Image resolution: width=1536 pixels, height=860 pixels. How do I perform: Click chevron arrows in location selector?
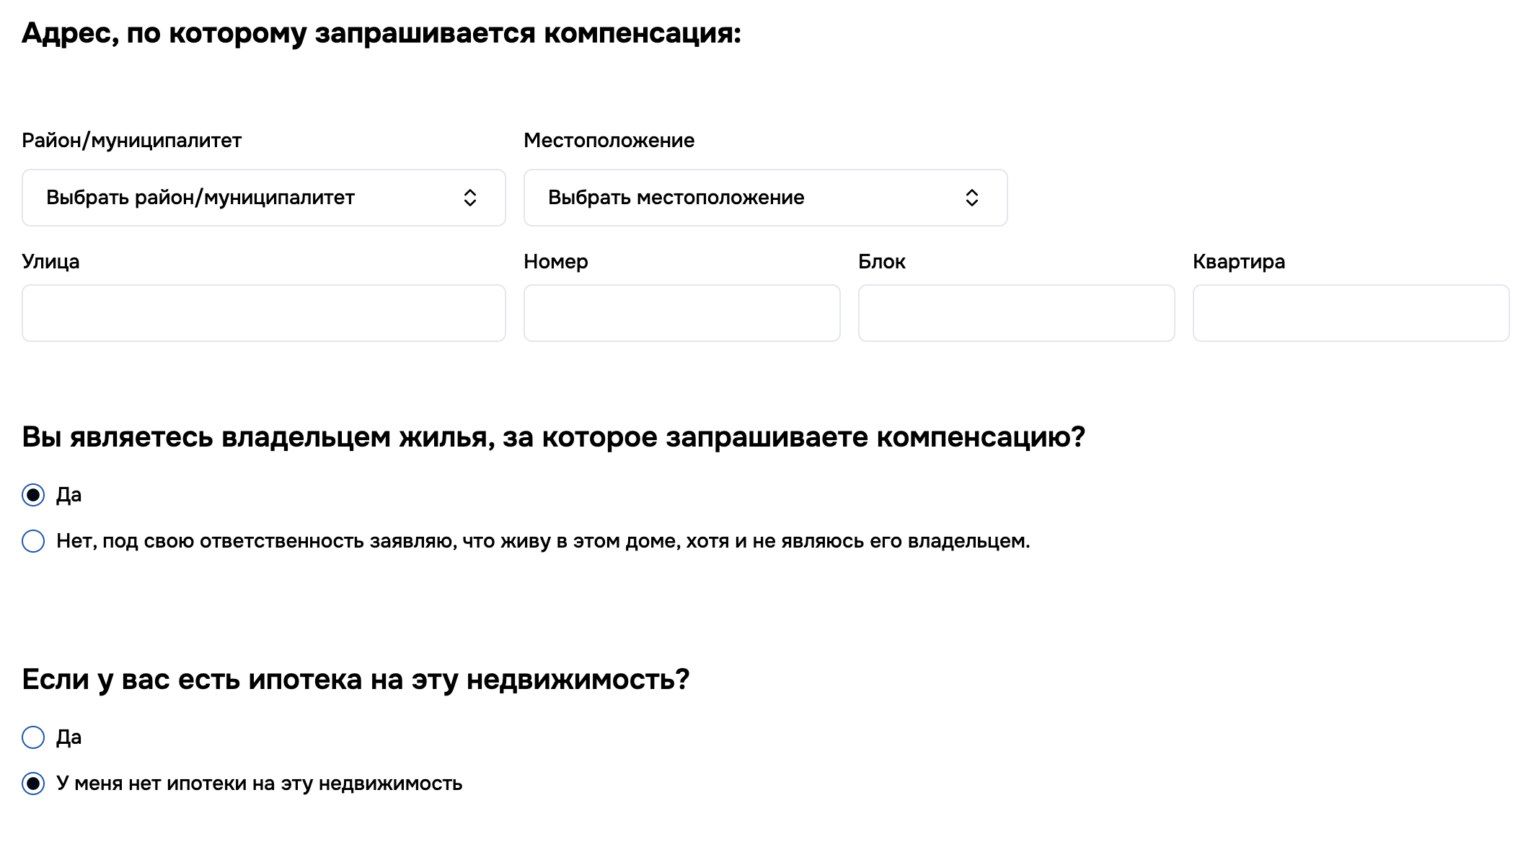971,198
